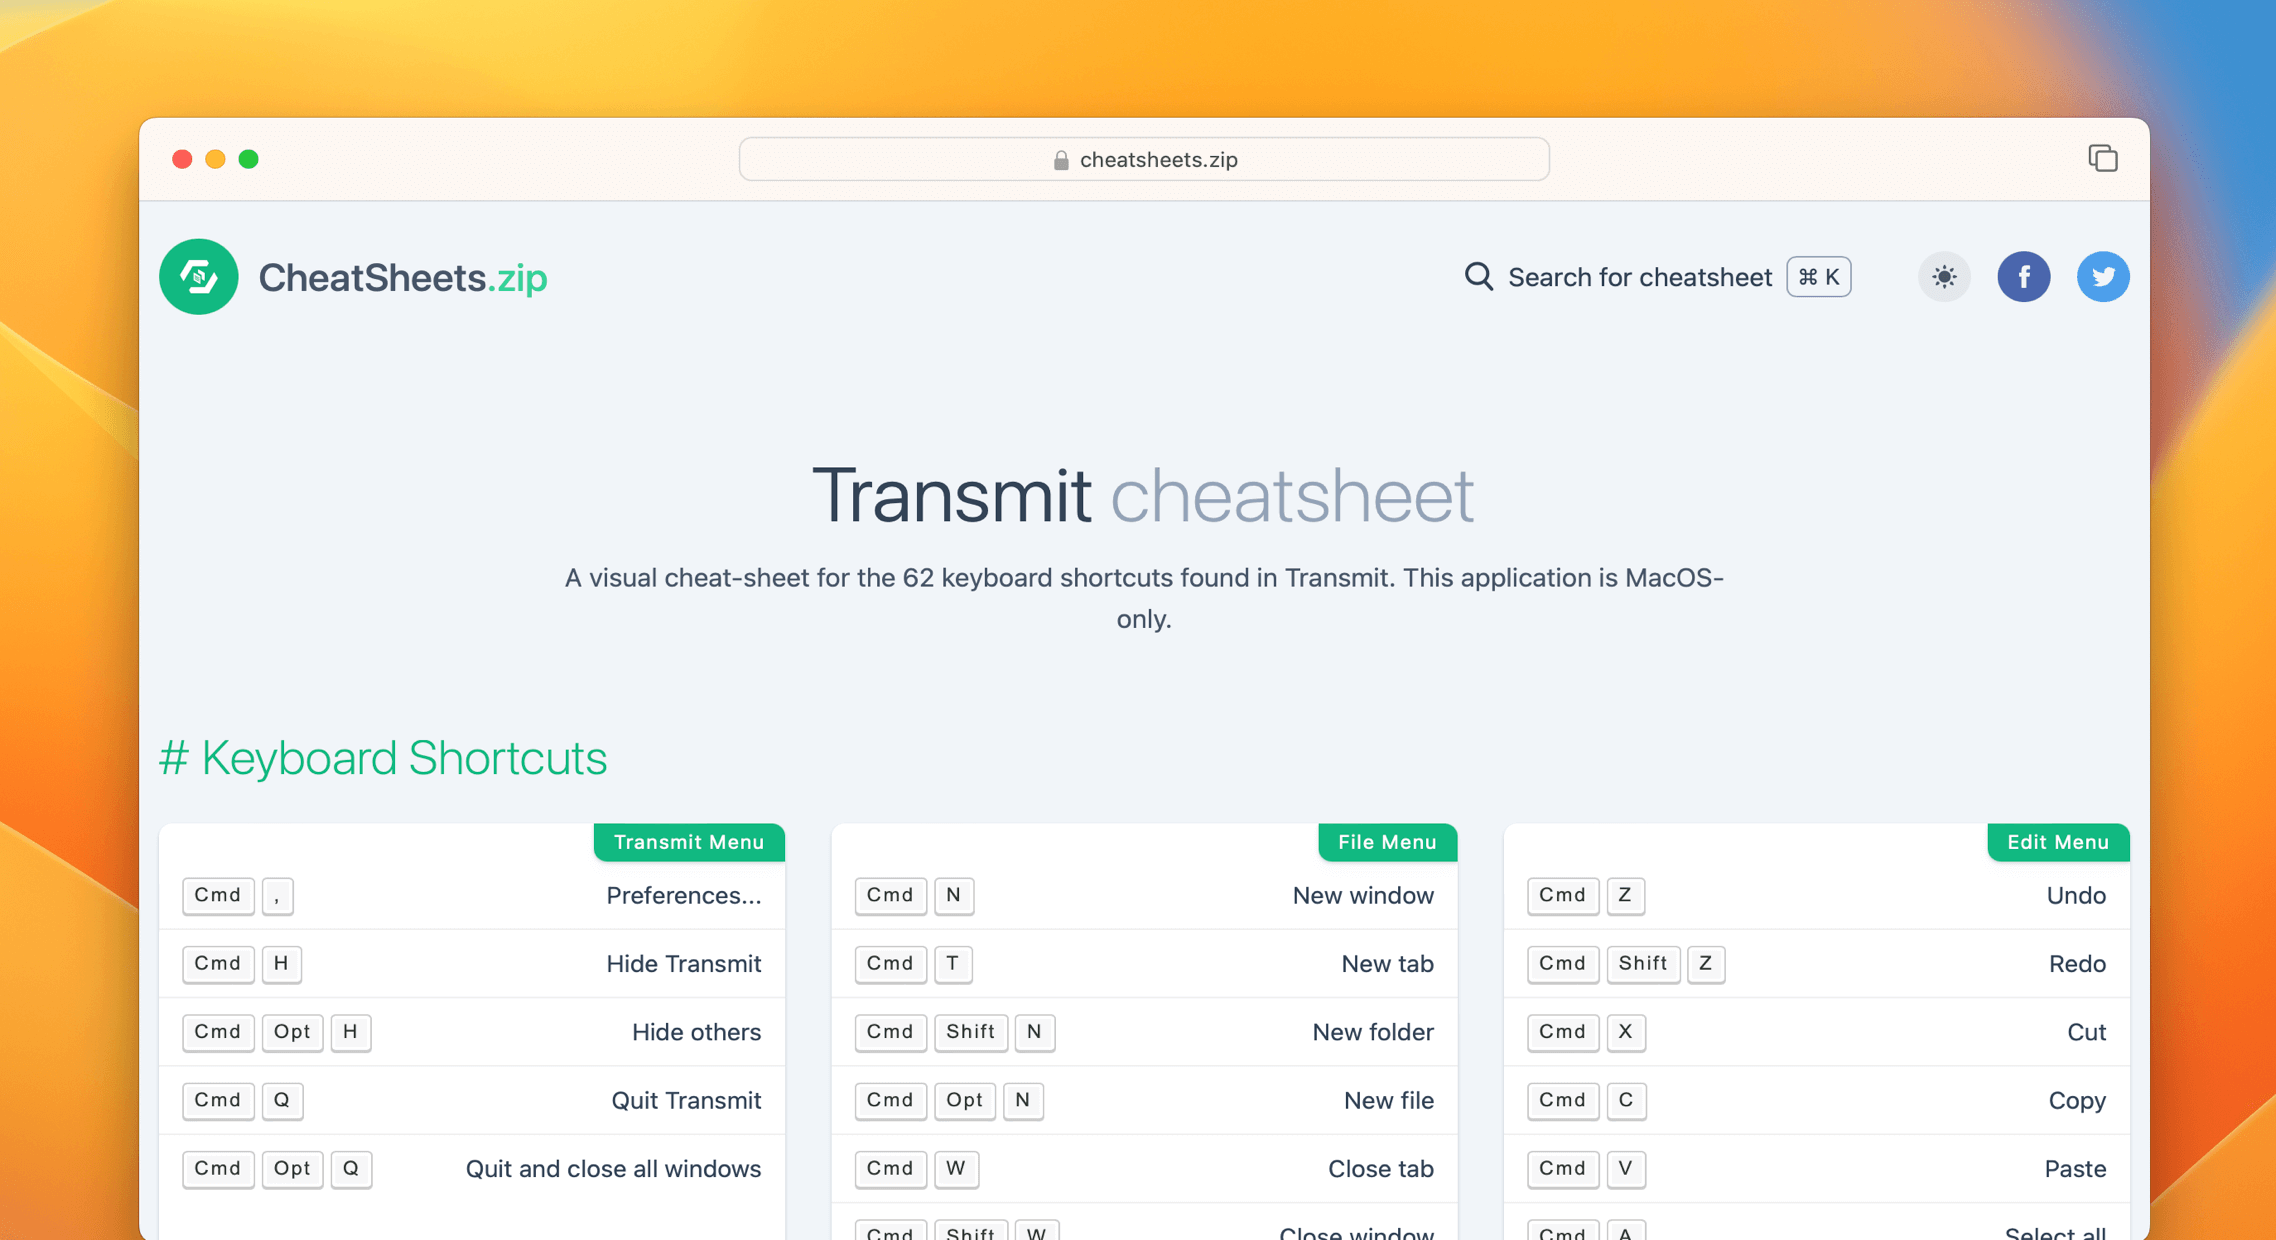
Task: Open the Facebook share icon
Action: [2023, 277]
